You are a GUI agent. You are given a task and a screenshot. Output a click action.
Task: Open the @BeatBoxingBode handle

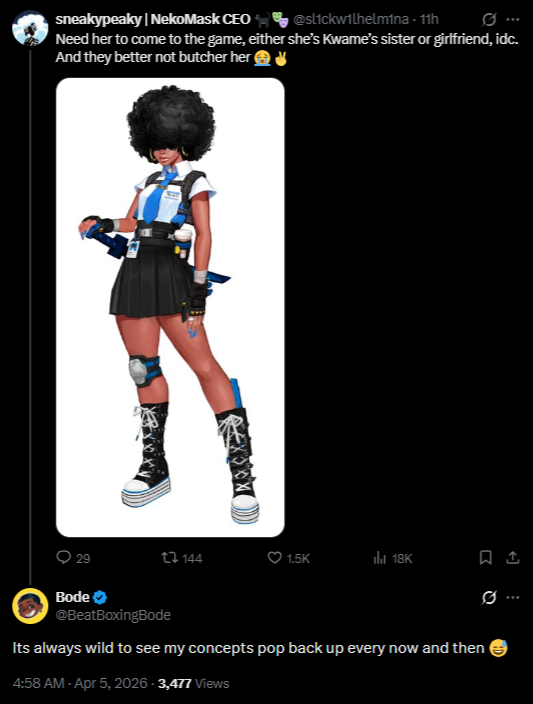(113, 615)
